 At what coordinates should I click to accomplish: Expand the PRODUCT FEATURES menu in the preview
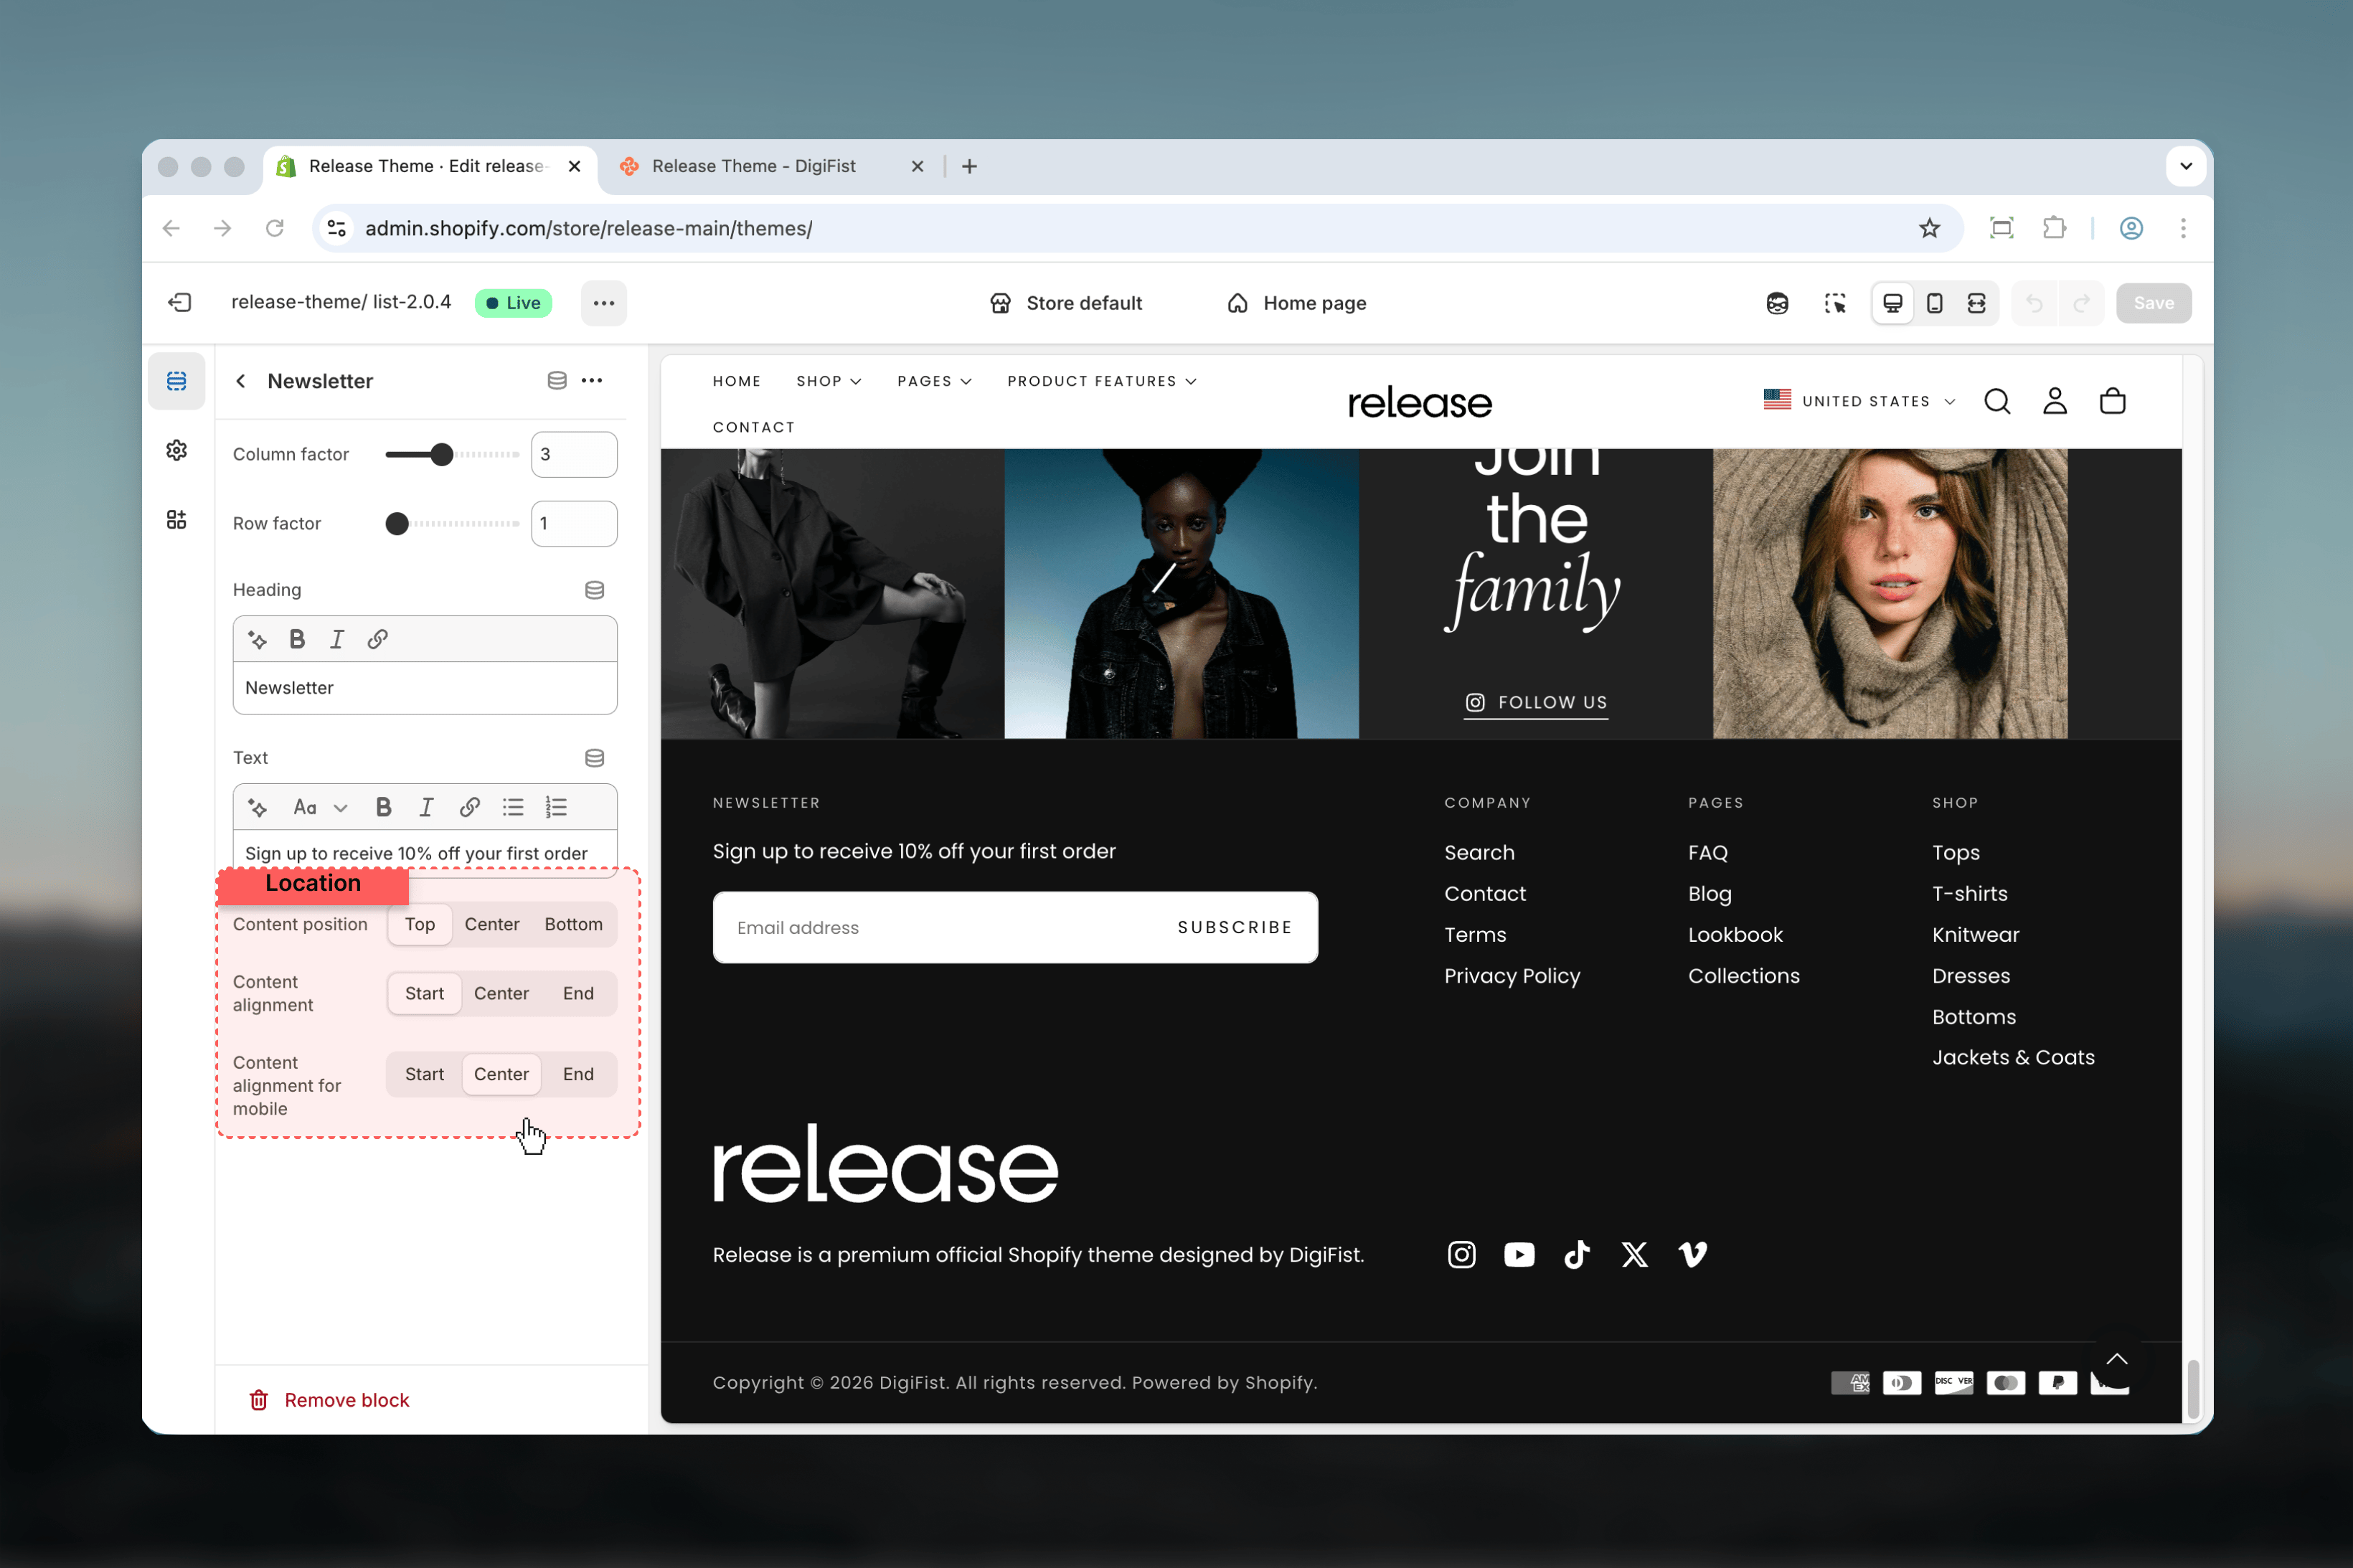pyautogui.click(x=1102, y=381)
